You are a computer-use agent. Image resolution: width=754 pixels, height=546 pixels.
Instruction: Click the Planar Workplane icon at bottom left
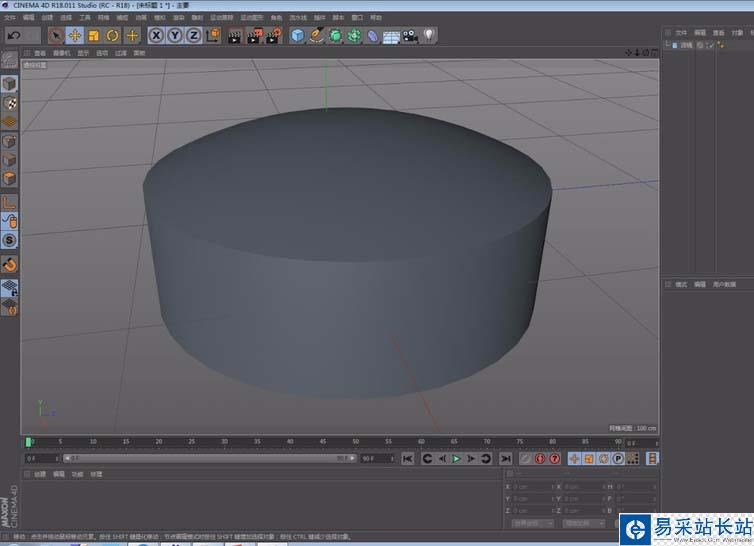click(x=9, y=307)
